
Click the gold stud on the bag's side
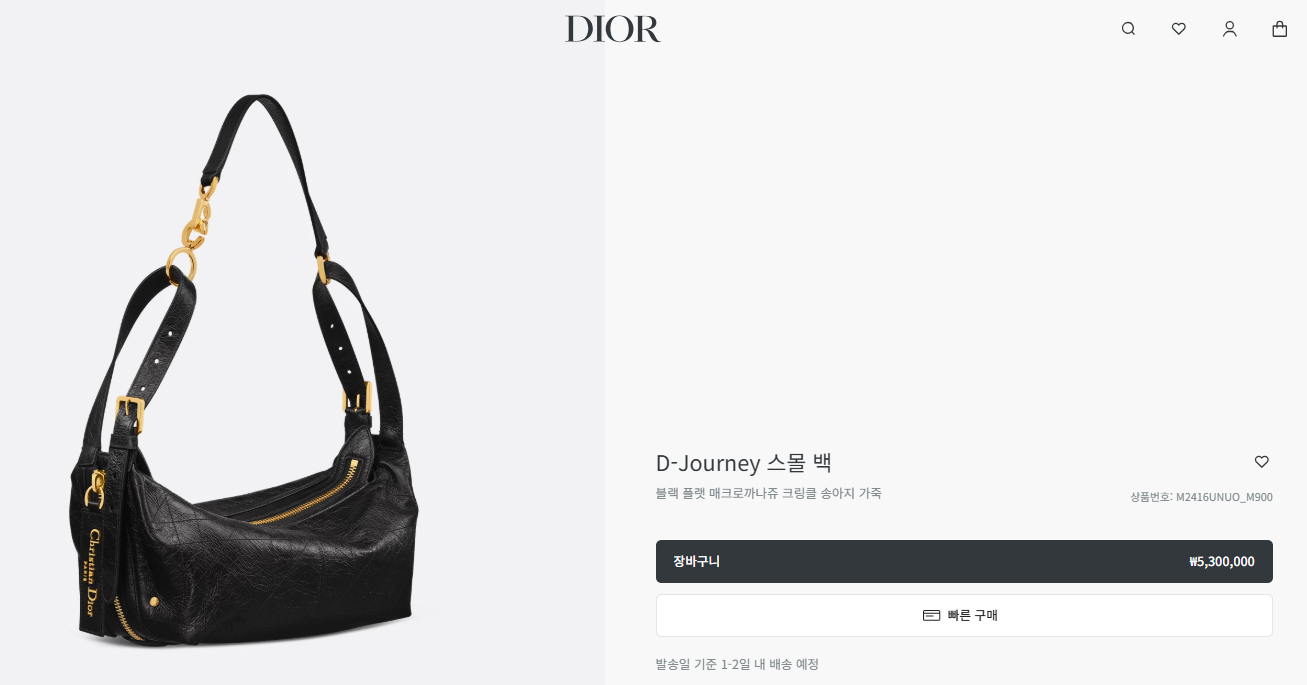(153, 601)
